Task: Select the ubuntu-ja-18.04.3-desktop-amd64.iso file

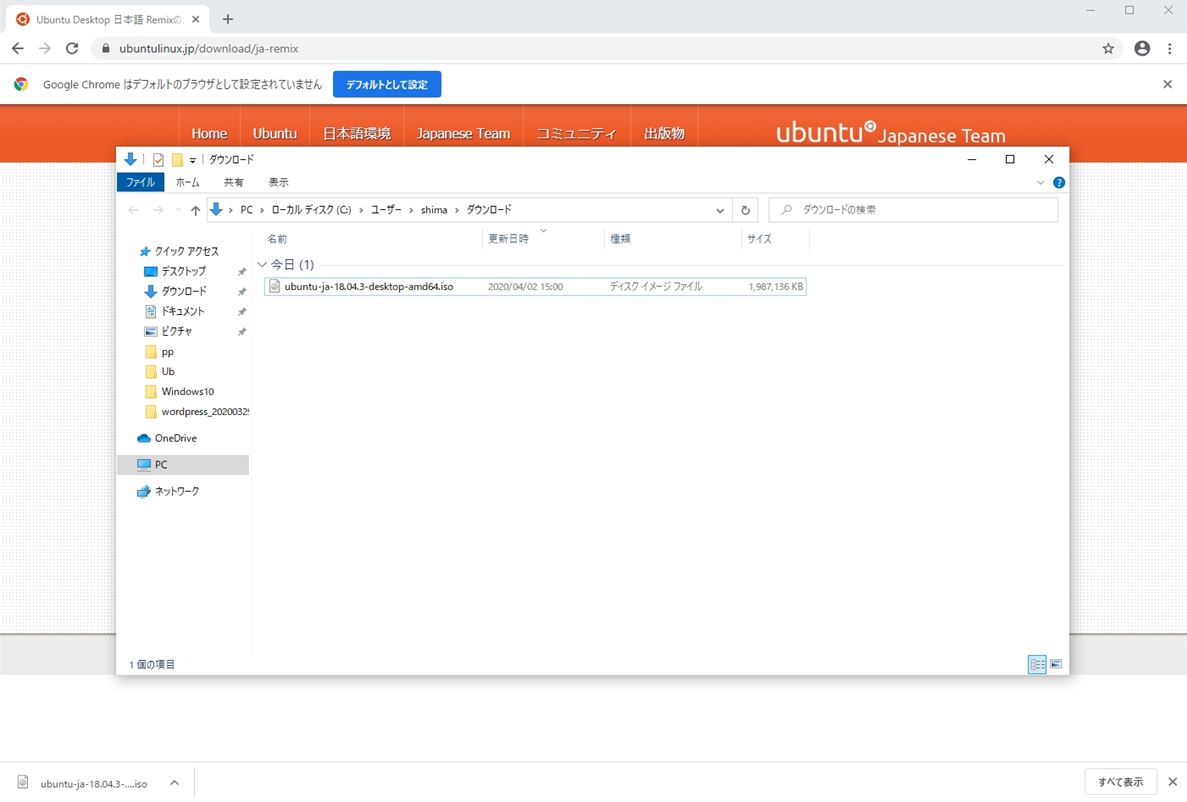Action: (x=535, y=286)
